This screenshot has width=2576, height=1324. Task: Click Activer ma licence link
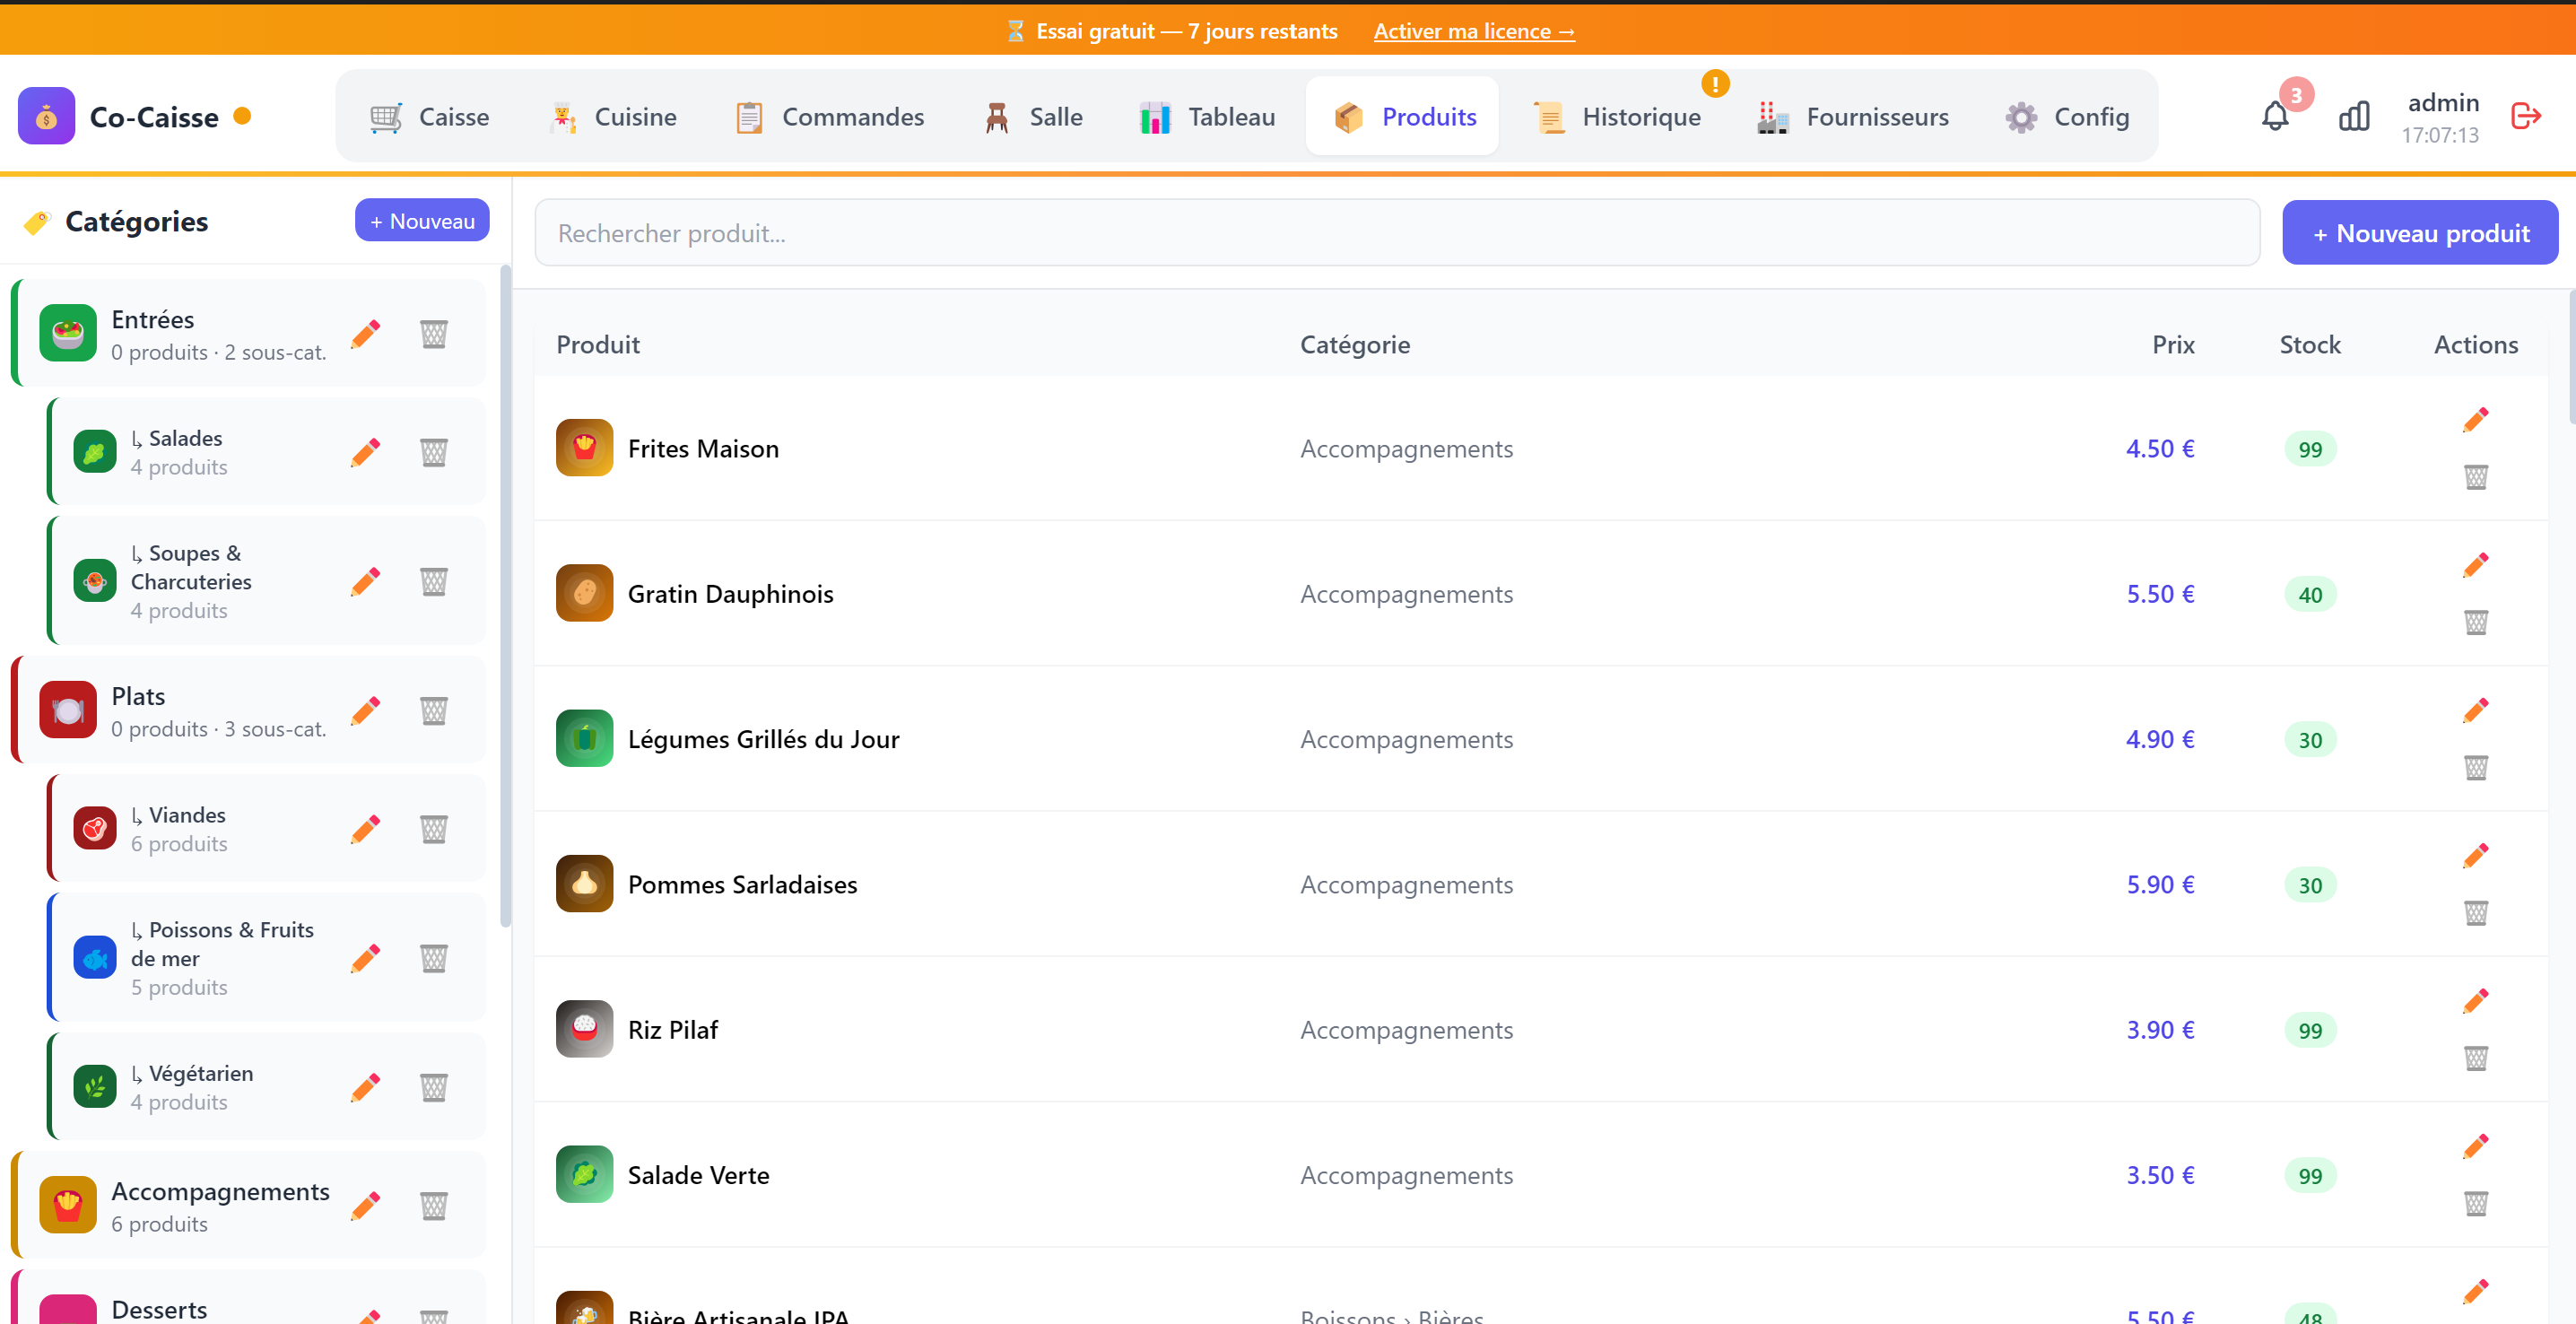[1473, 31]
